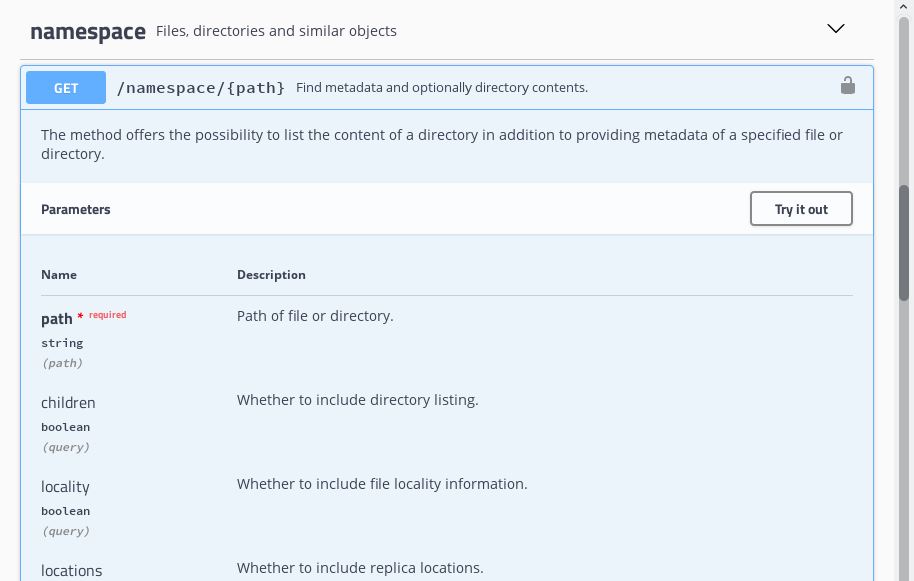Collapse the namespace section chevron
The width and height of the screenshot is (914, 581).
836,29
